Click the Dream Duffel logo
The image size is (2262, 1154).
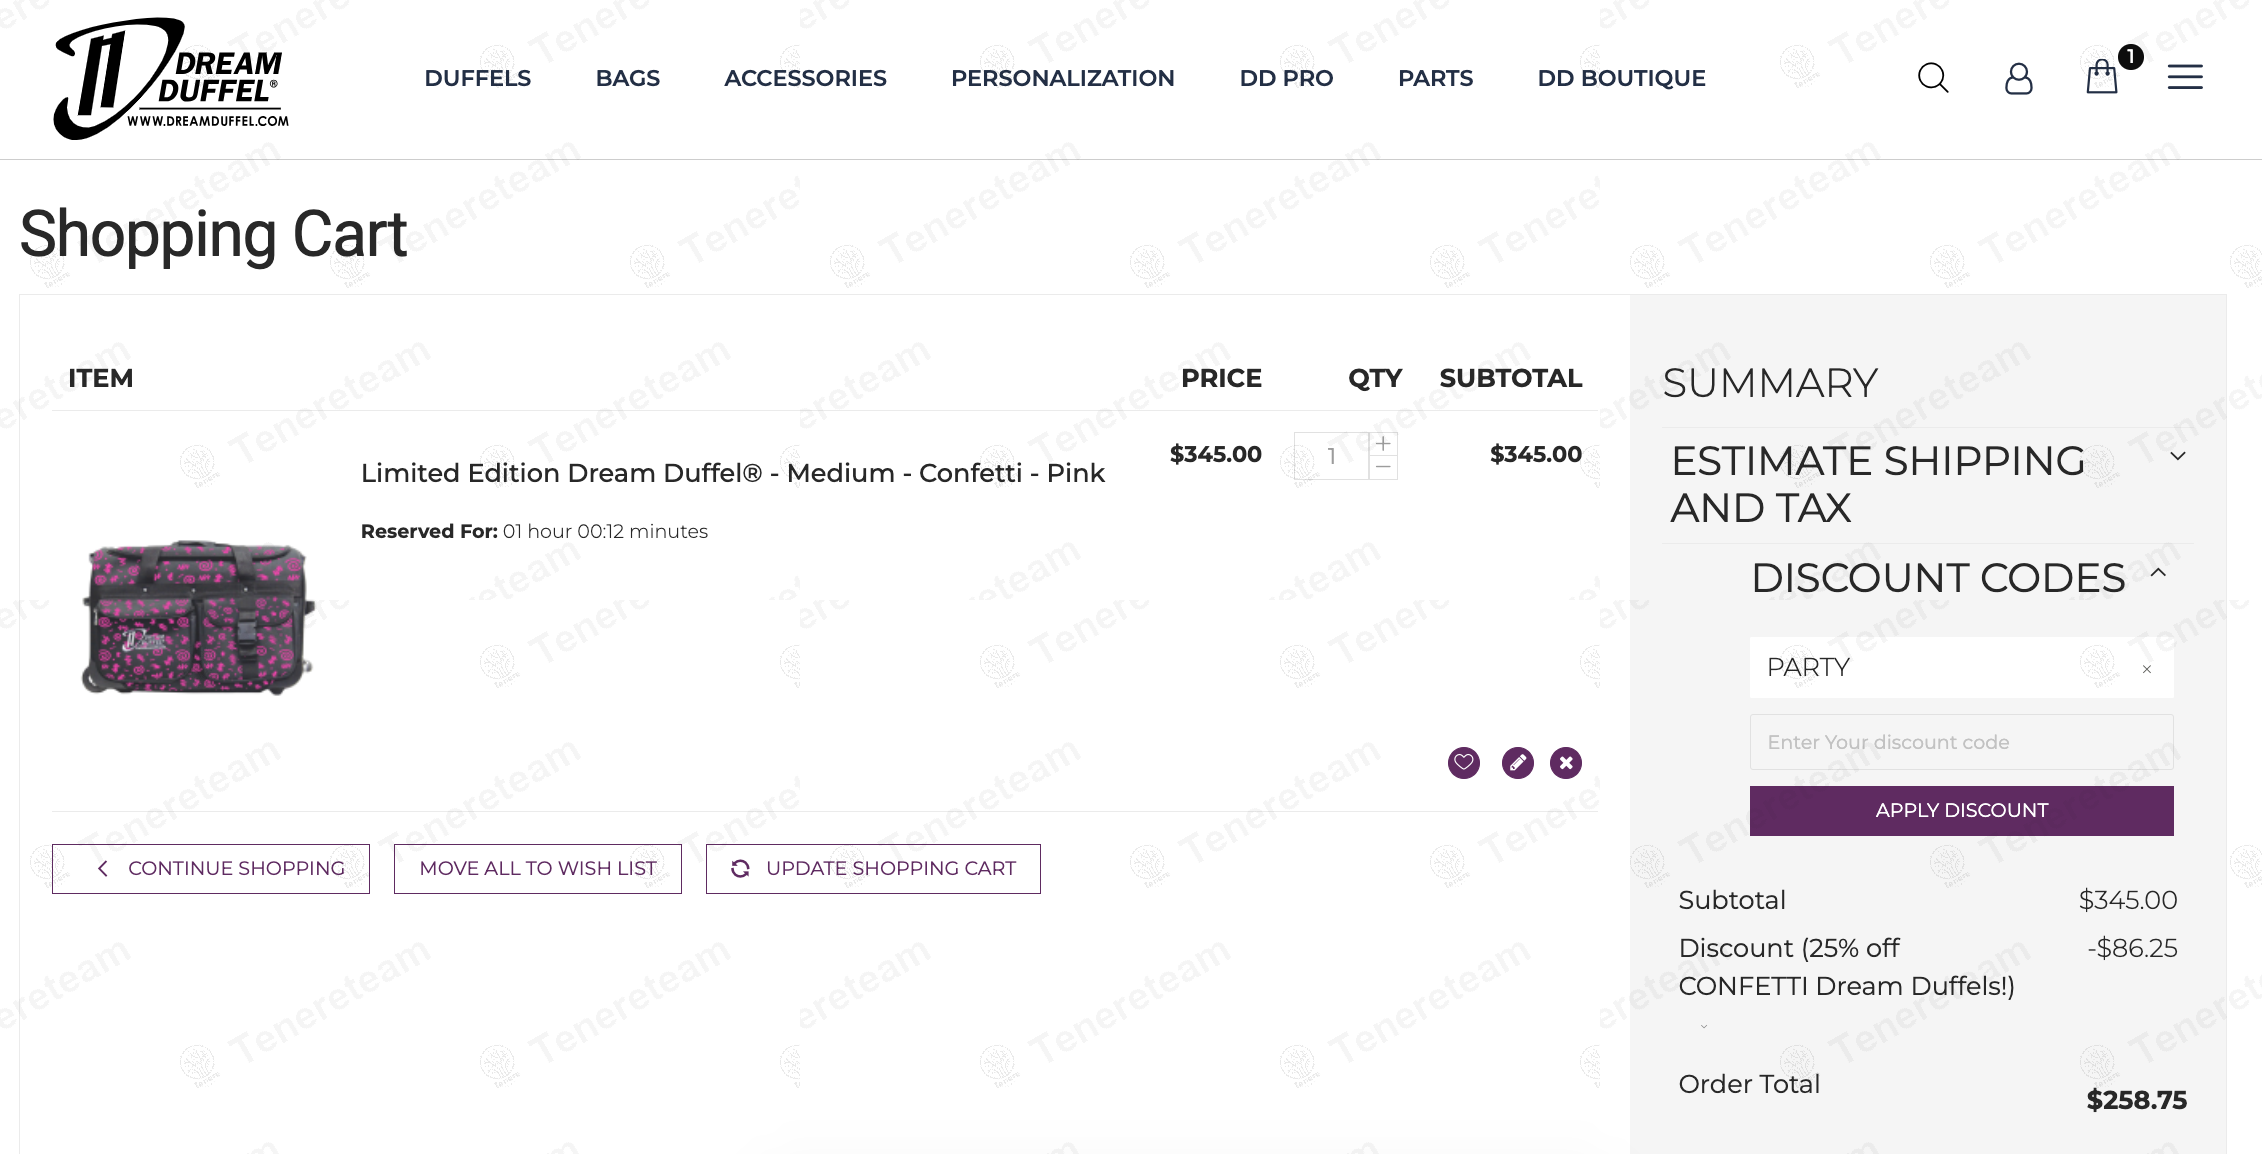171,79
